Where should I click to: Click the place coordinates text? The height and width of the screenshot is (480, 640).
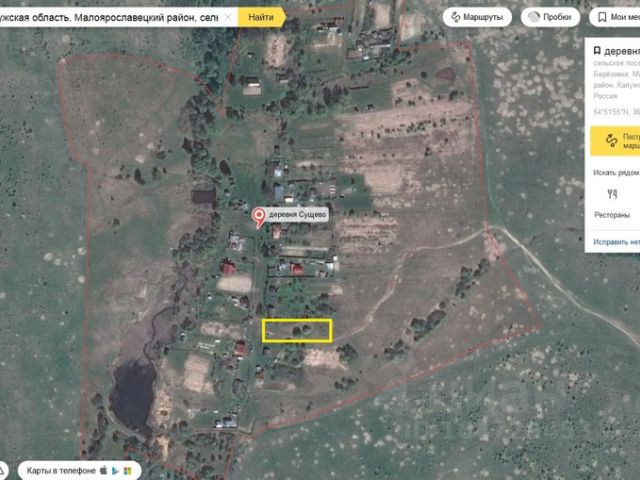click(x=615, y=112)
